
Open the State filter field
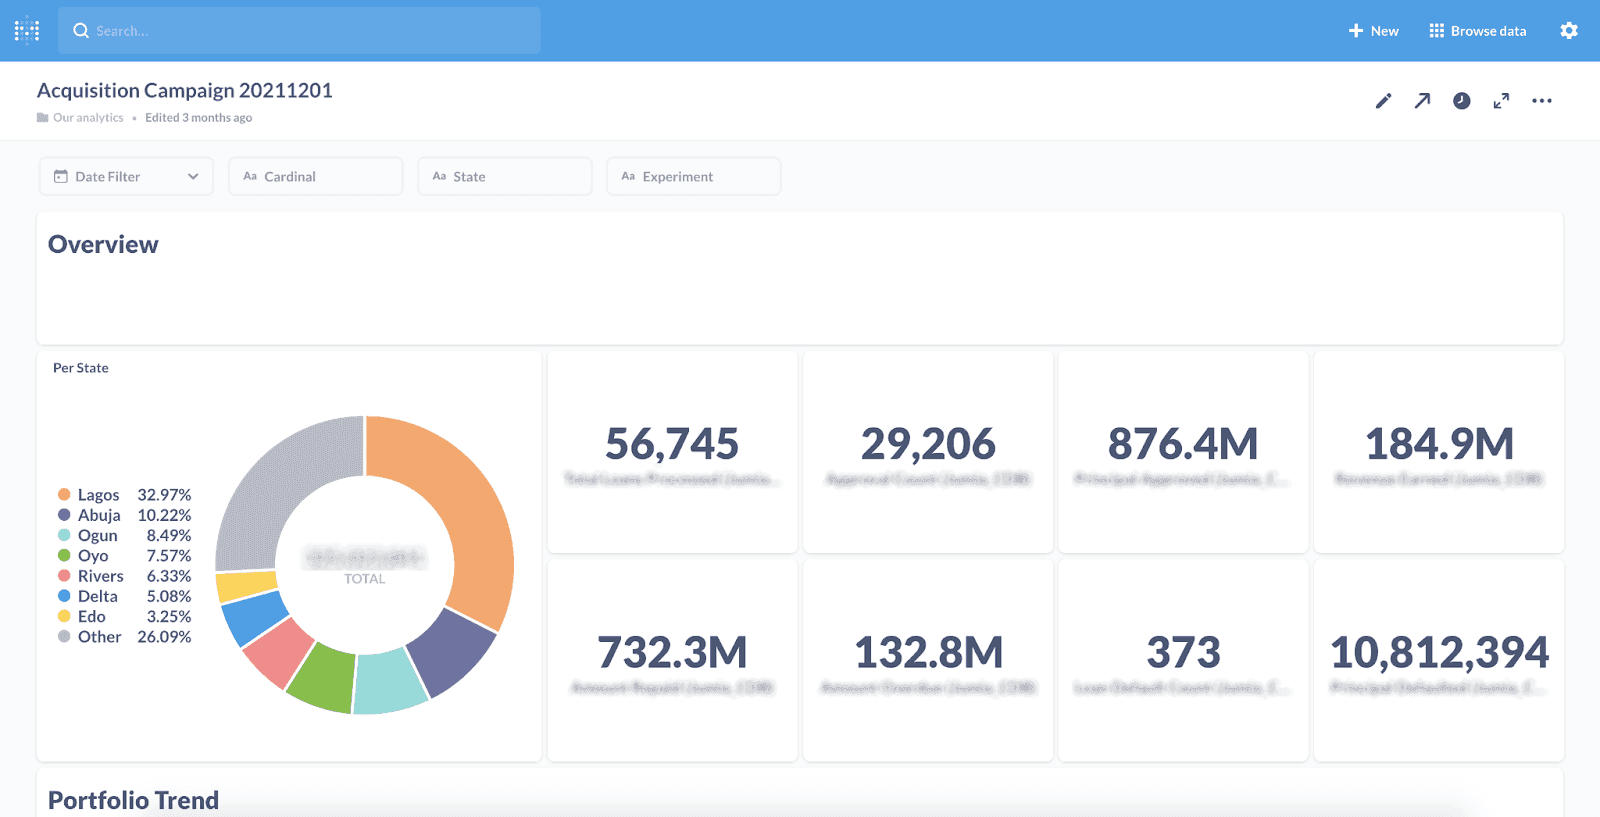coord(504,176)
